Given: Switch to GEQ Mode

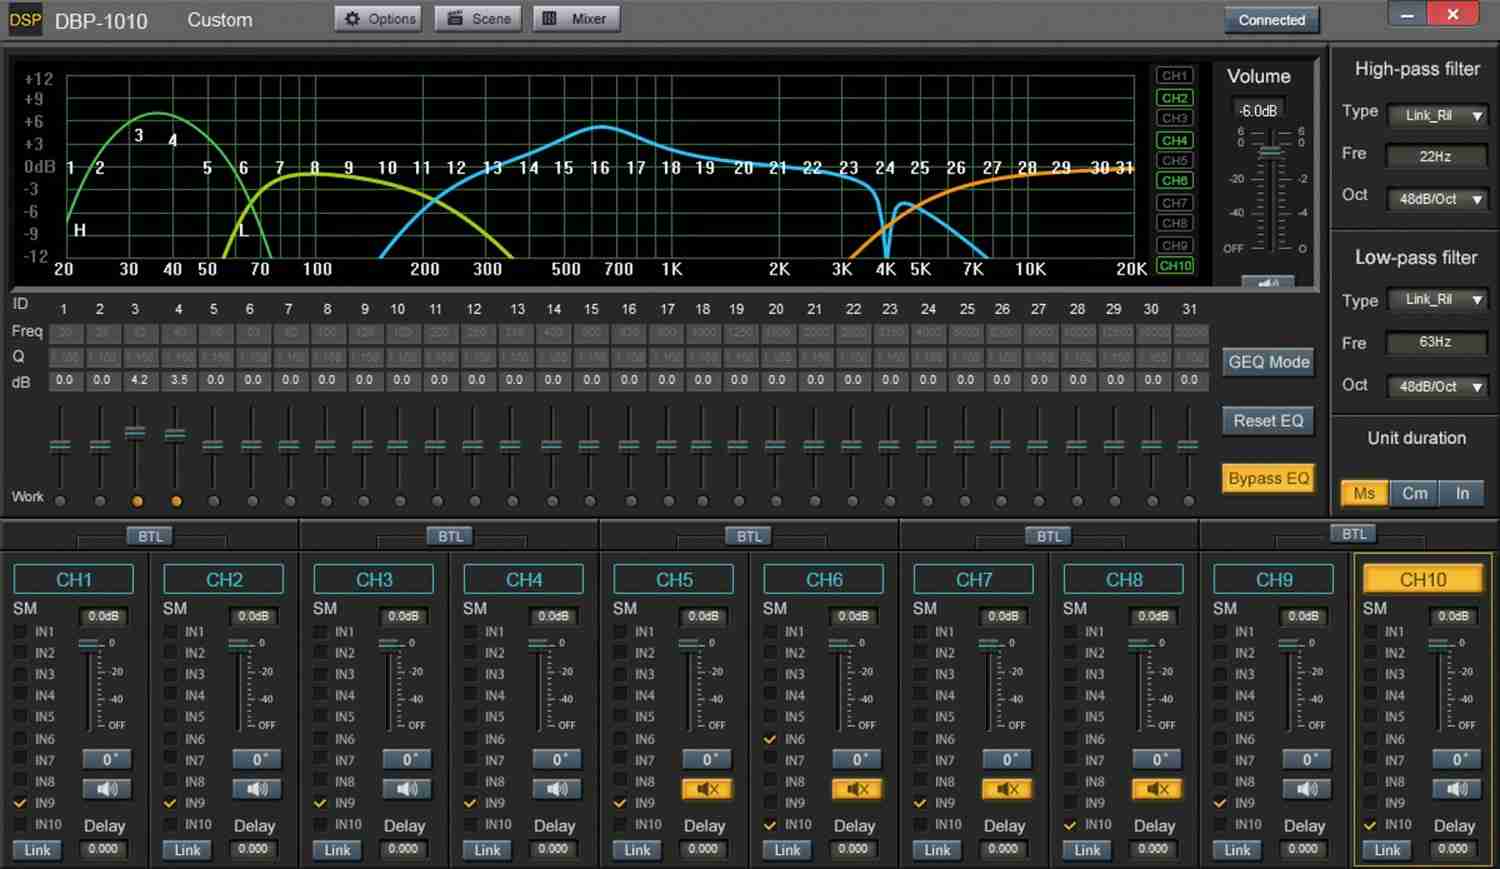Looking at the screenshot, I should [1268, 362].
